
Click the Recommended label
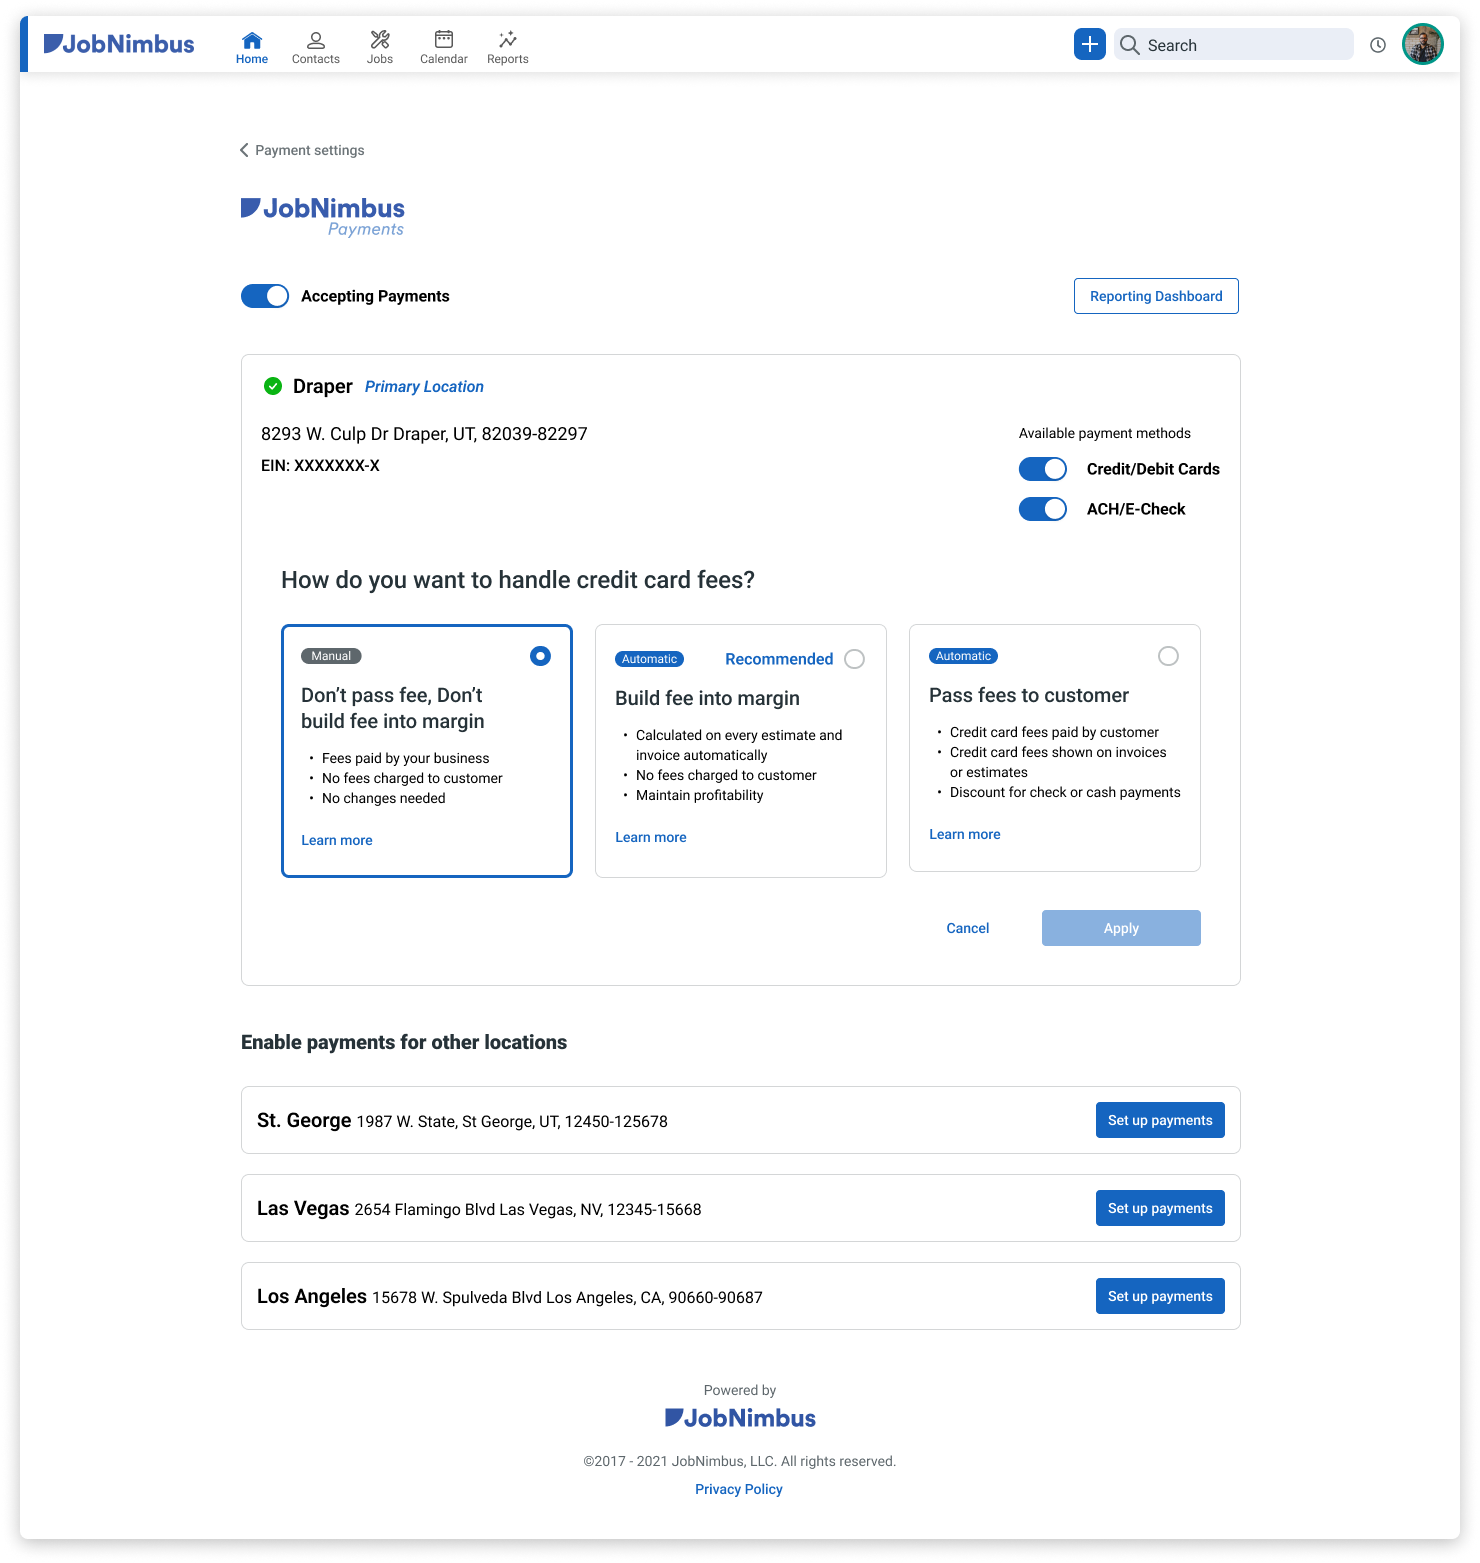coord(779,659)
